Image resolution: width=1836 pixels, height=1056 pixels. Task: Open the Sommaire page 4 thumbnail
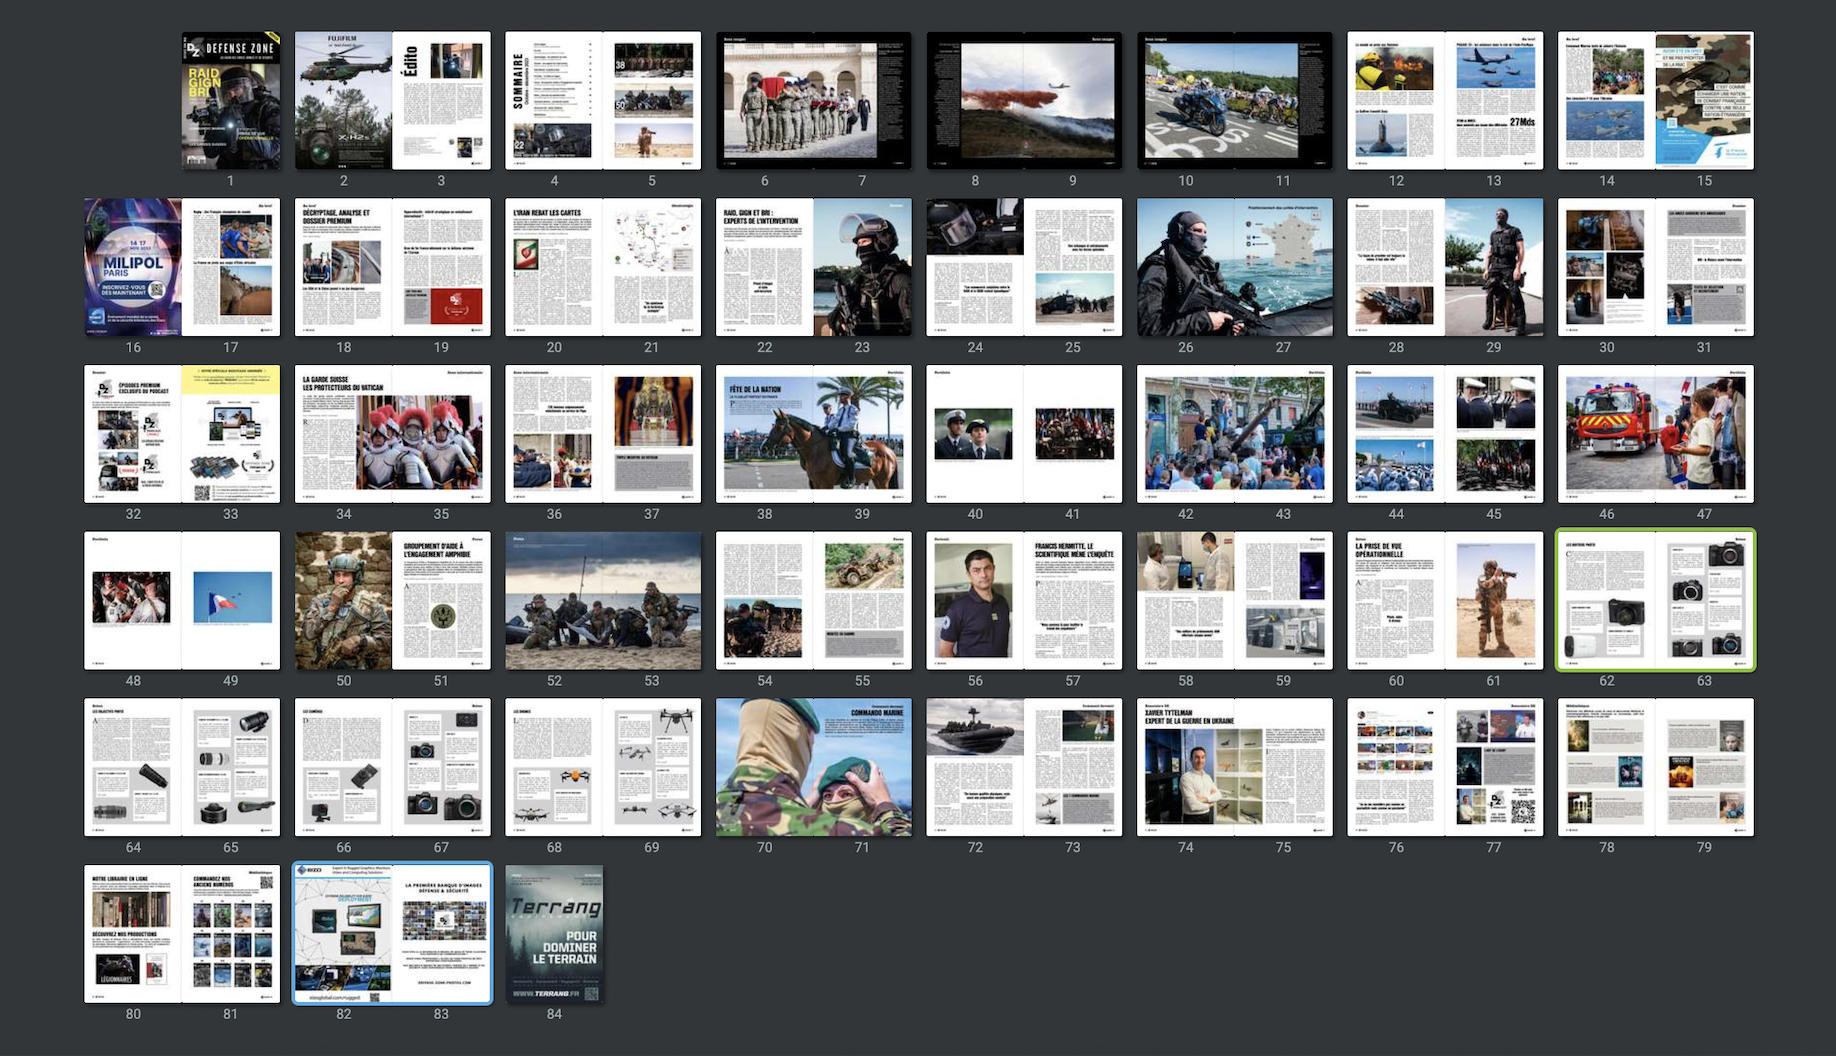[554, 101]
